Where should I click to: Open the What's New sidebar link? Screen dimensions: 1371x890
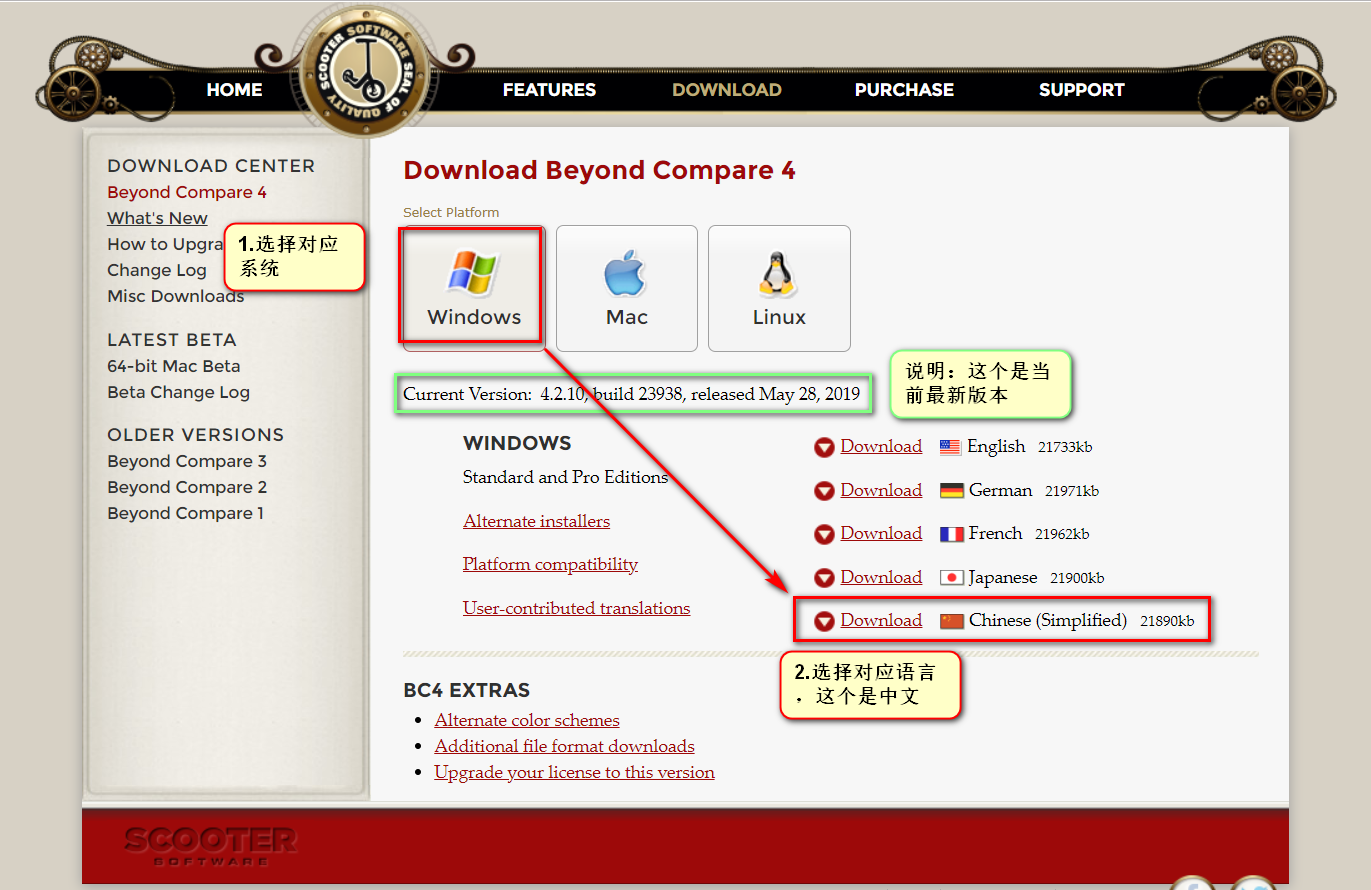click(157, 218)
